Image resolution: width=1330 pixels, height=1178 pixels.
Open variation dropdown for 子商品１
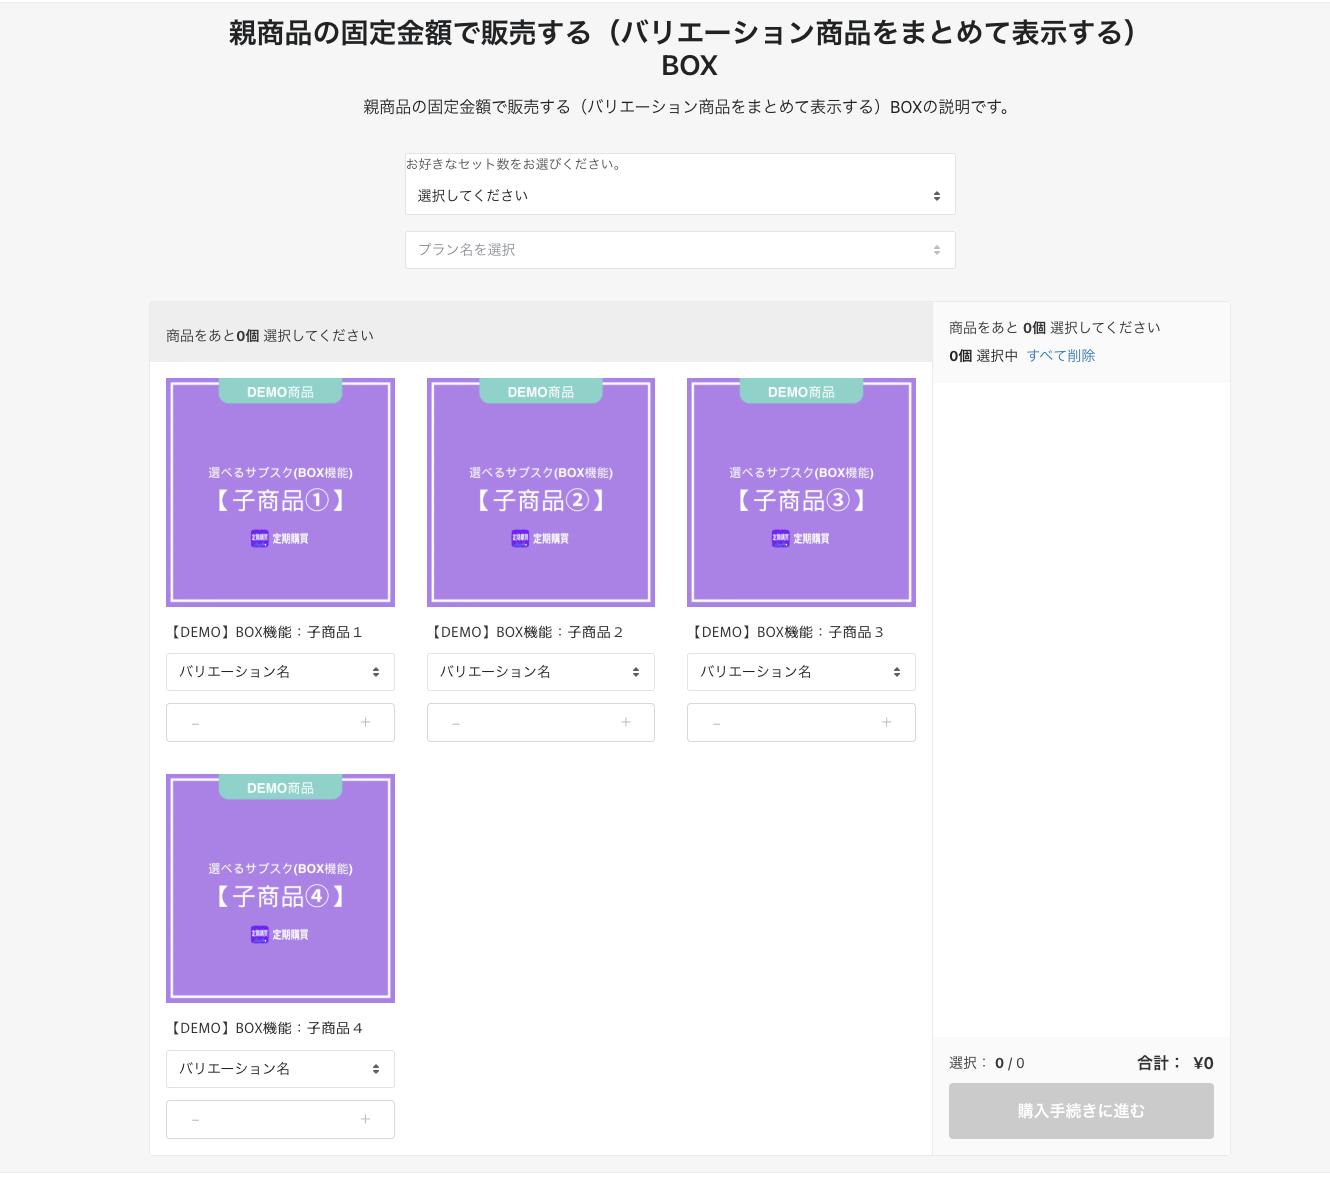point(280,672)
